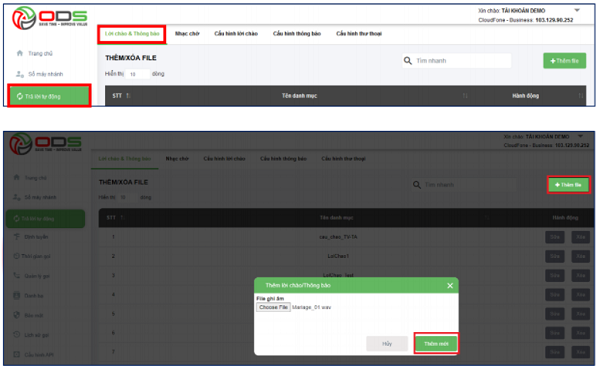This screenshot has height=369, width=600.
Task: Select Lời chào & Thông báo tab, dimmed lower screenshot
Action: coord(125,158)
